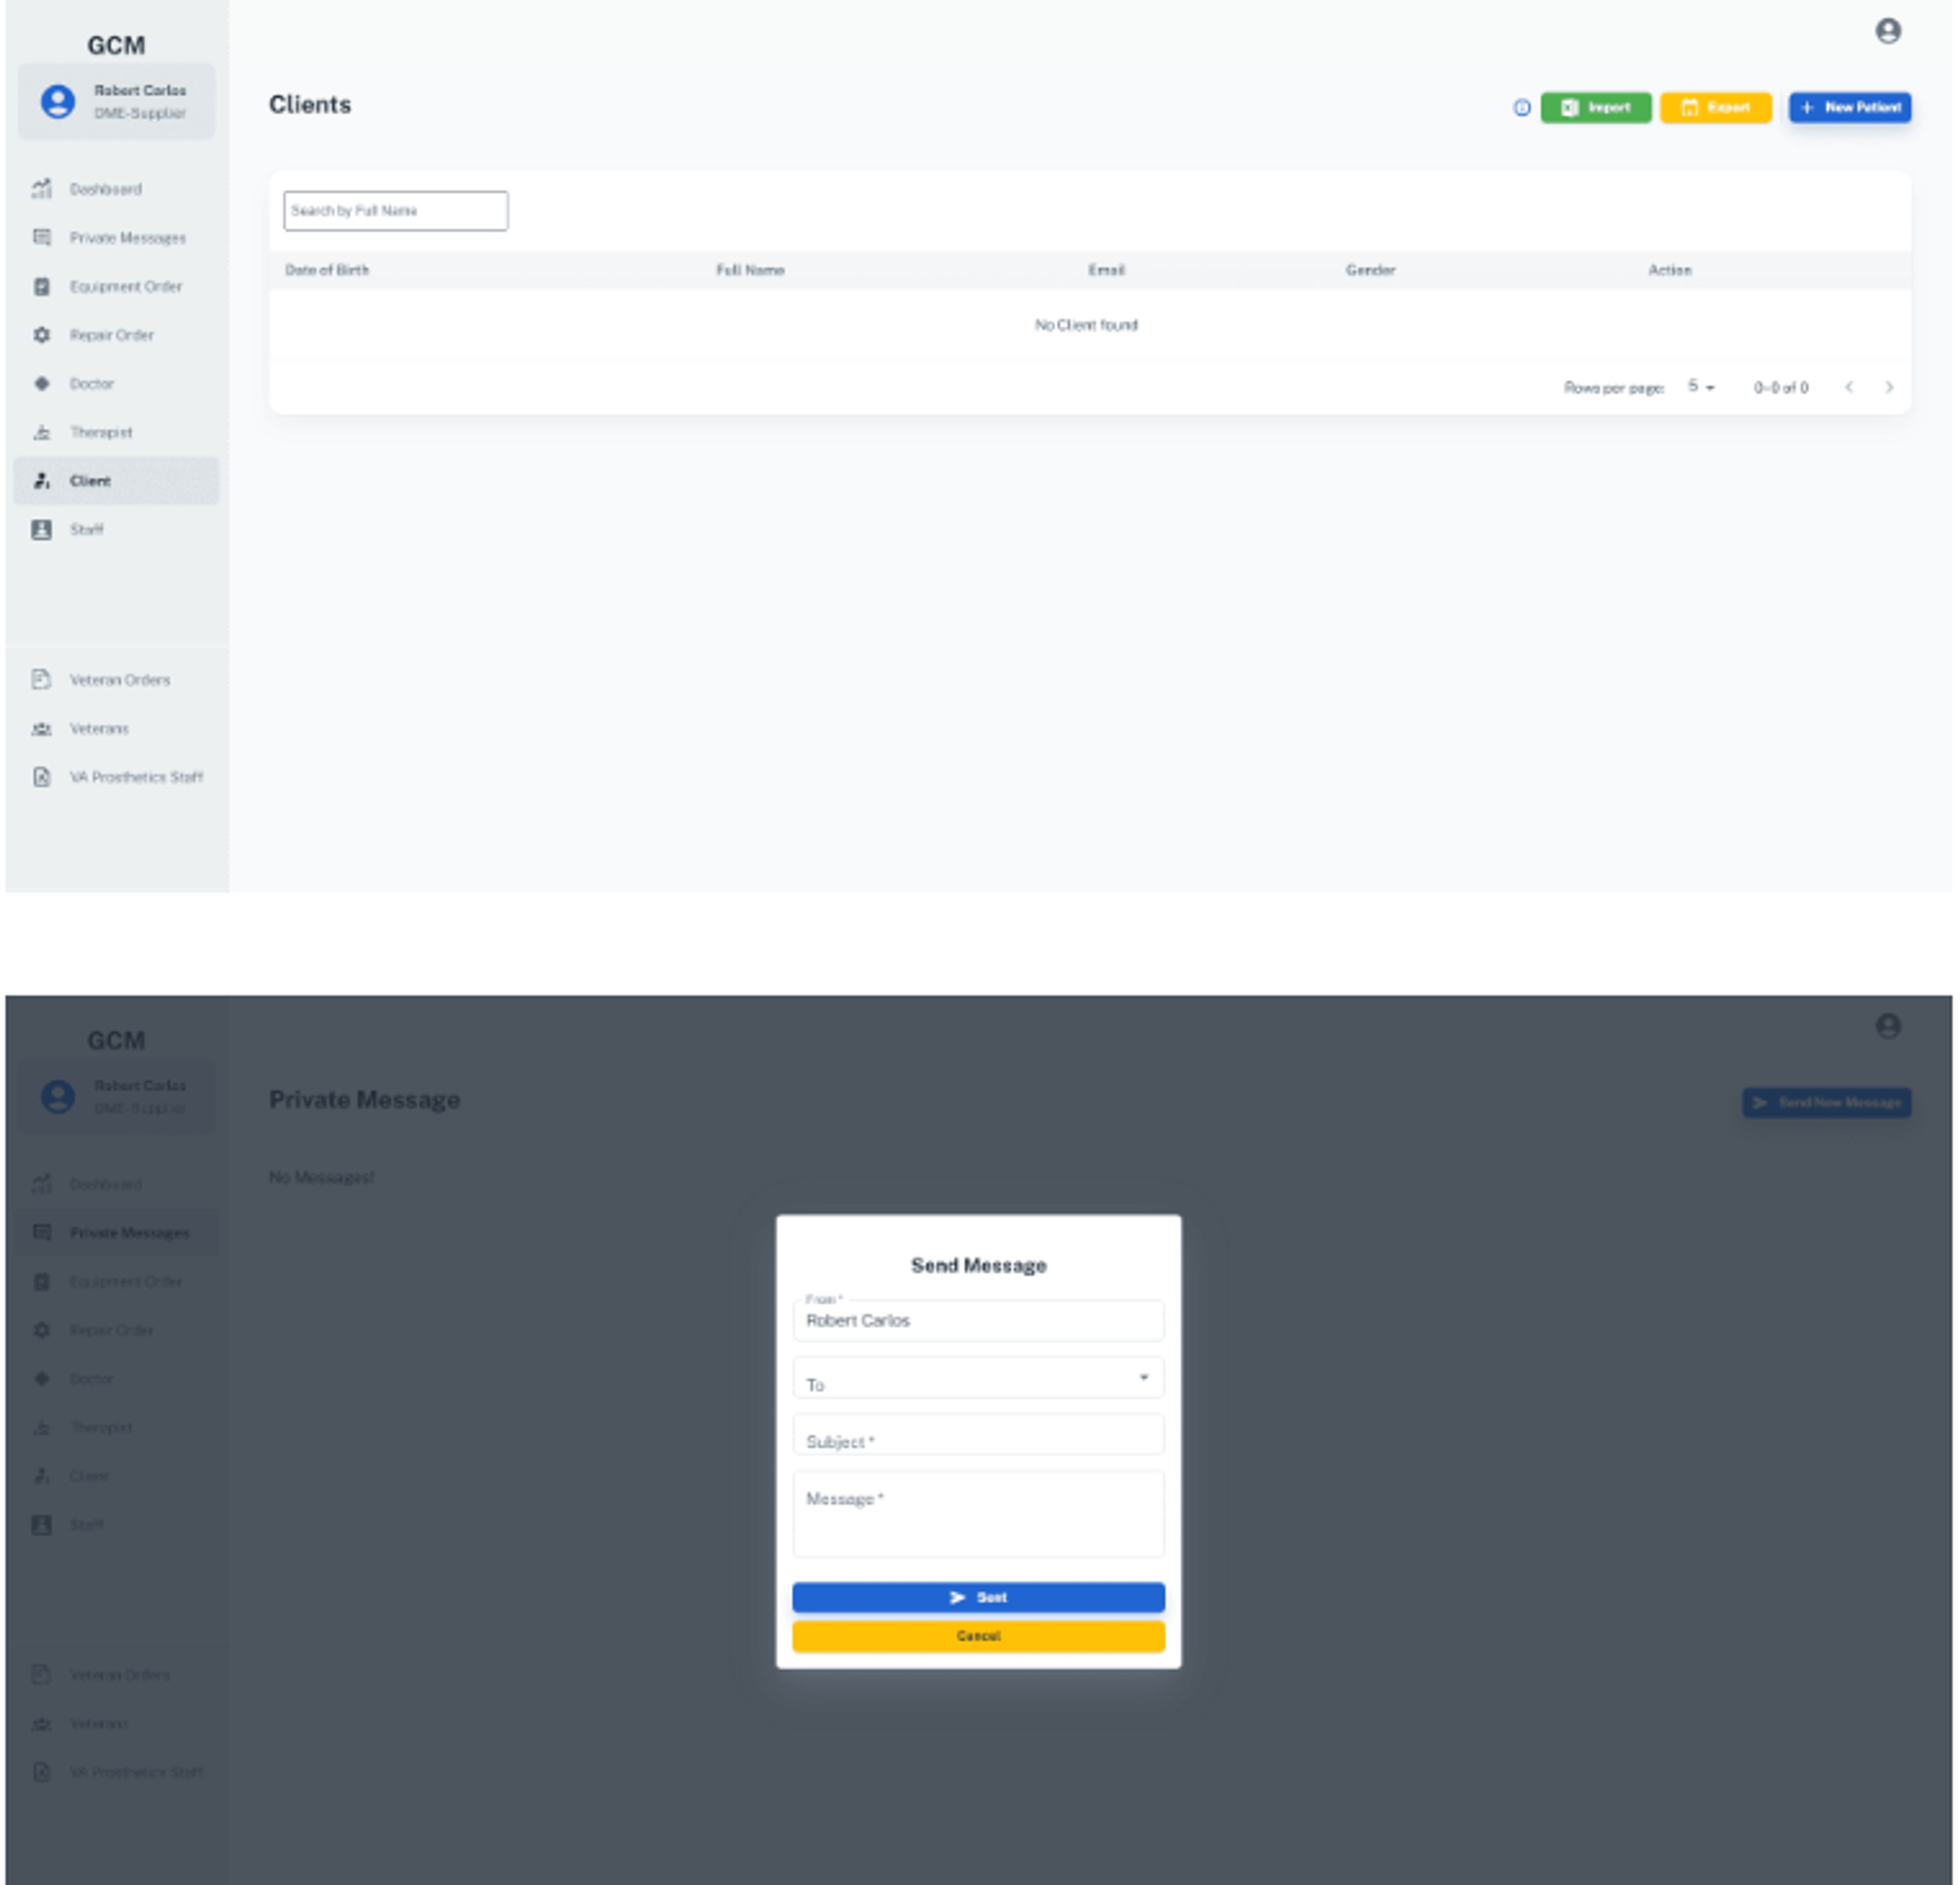Open VA Prosthetics Staff in Clients screen sidebar
1960x1885 pixels.
[x=116, y=777]
